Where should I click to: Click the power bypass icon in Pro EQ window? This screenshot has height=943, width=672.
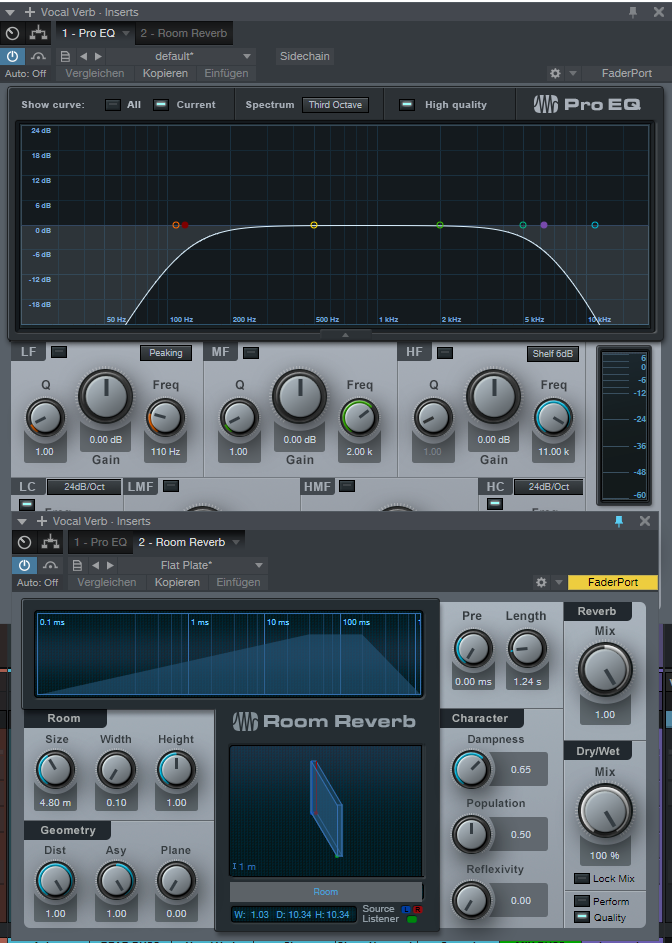(x=12, y=56)
